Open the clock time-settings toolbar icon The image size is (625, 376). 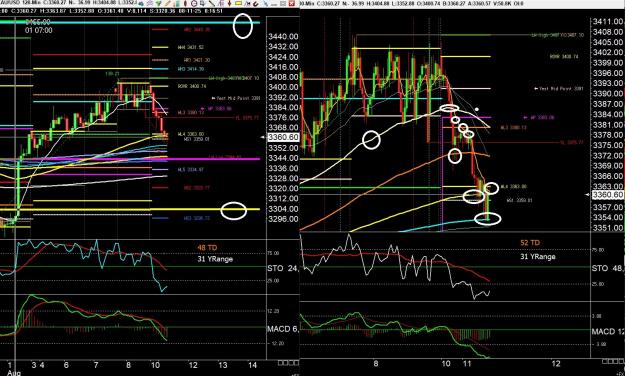[x=194, y=4]
